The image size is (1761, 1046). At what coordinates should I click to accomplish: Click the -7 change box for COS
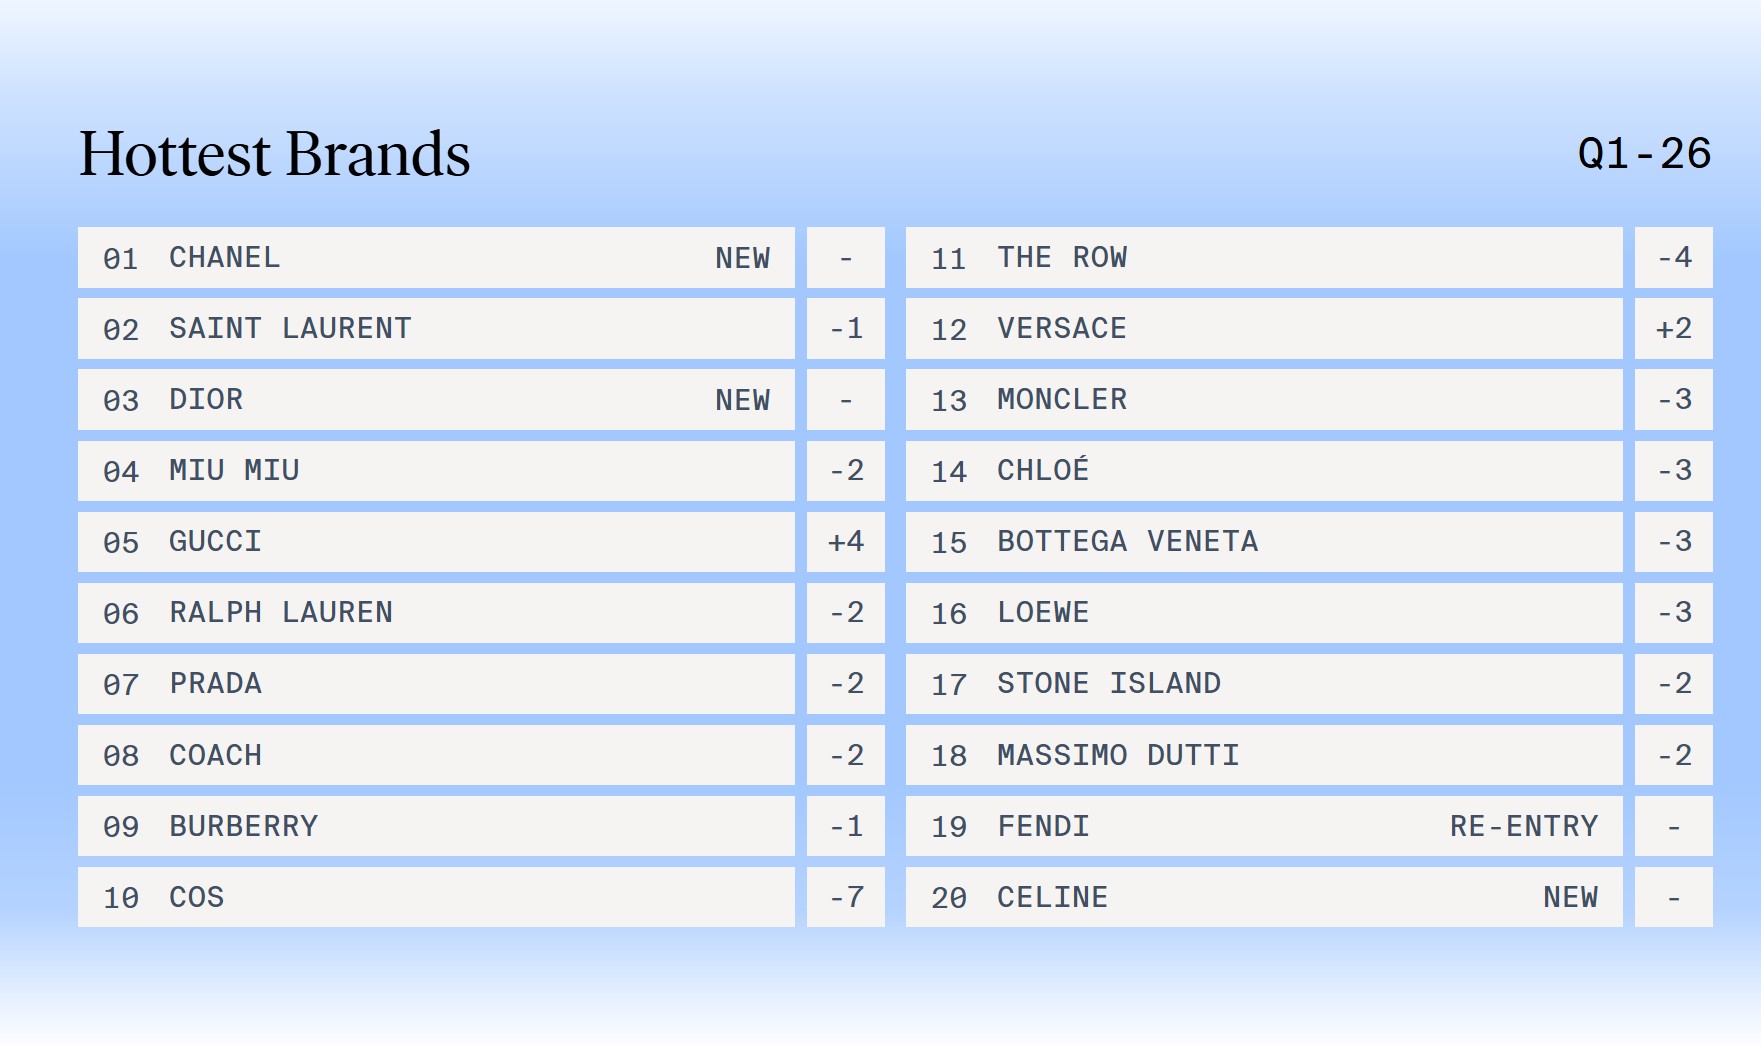[x=846, y=897]
